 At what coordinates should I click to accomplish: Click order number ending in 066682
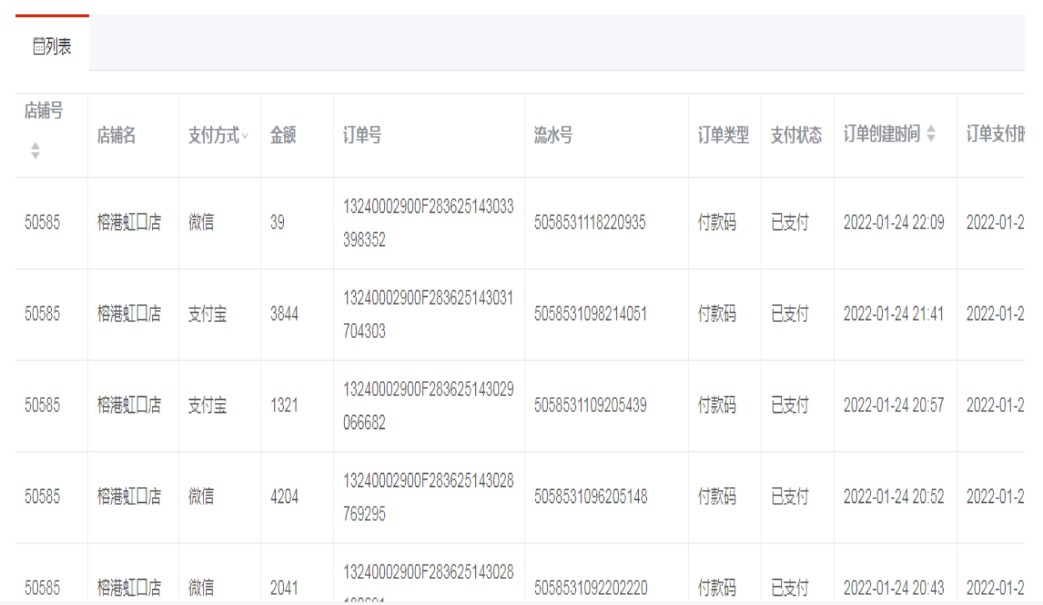click(x=428, y=405)
